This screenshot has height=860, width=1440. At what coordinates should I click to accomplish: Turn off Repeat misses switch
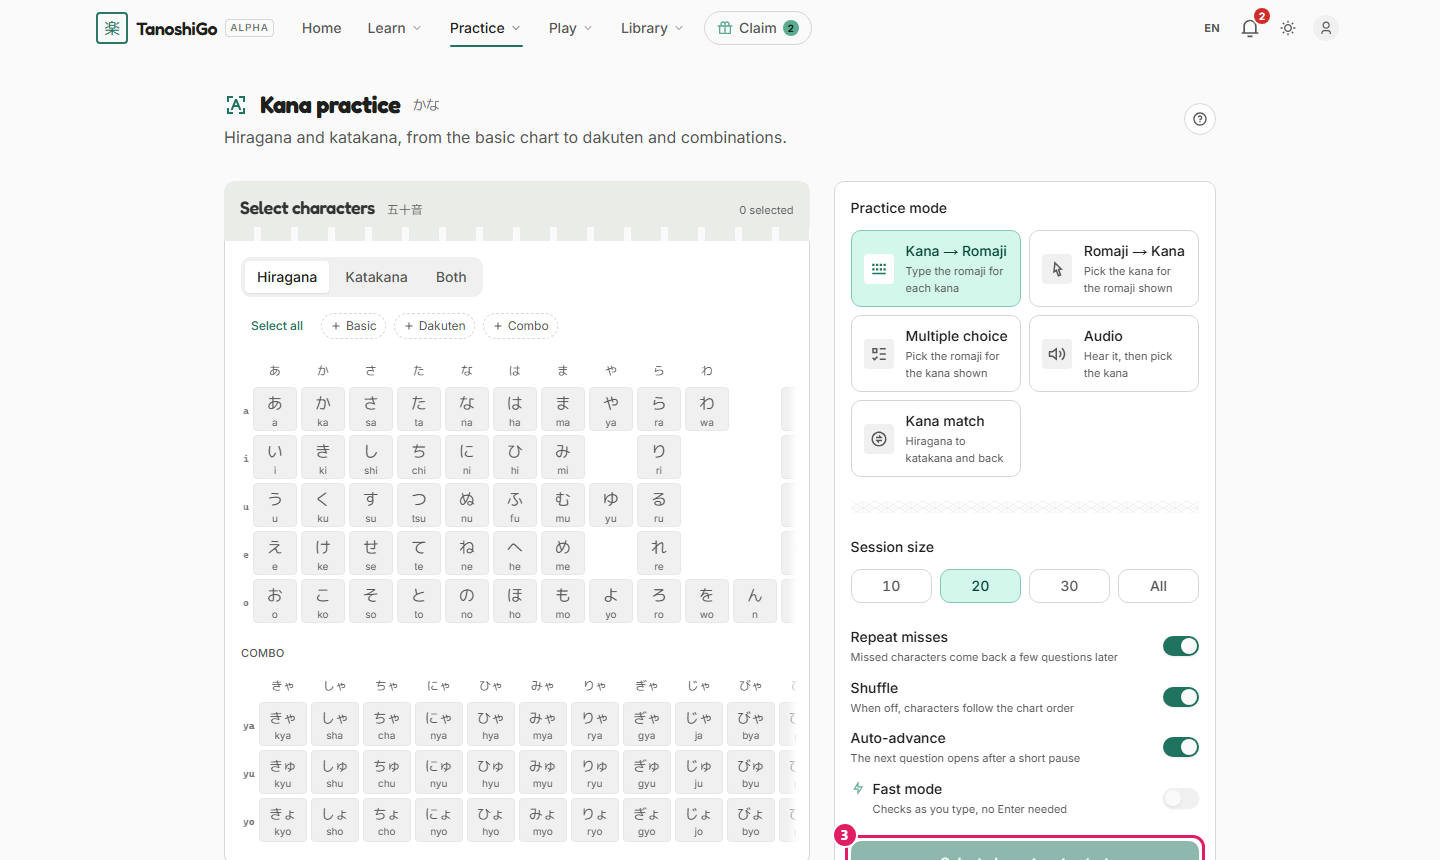tap(1181, 646)
